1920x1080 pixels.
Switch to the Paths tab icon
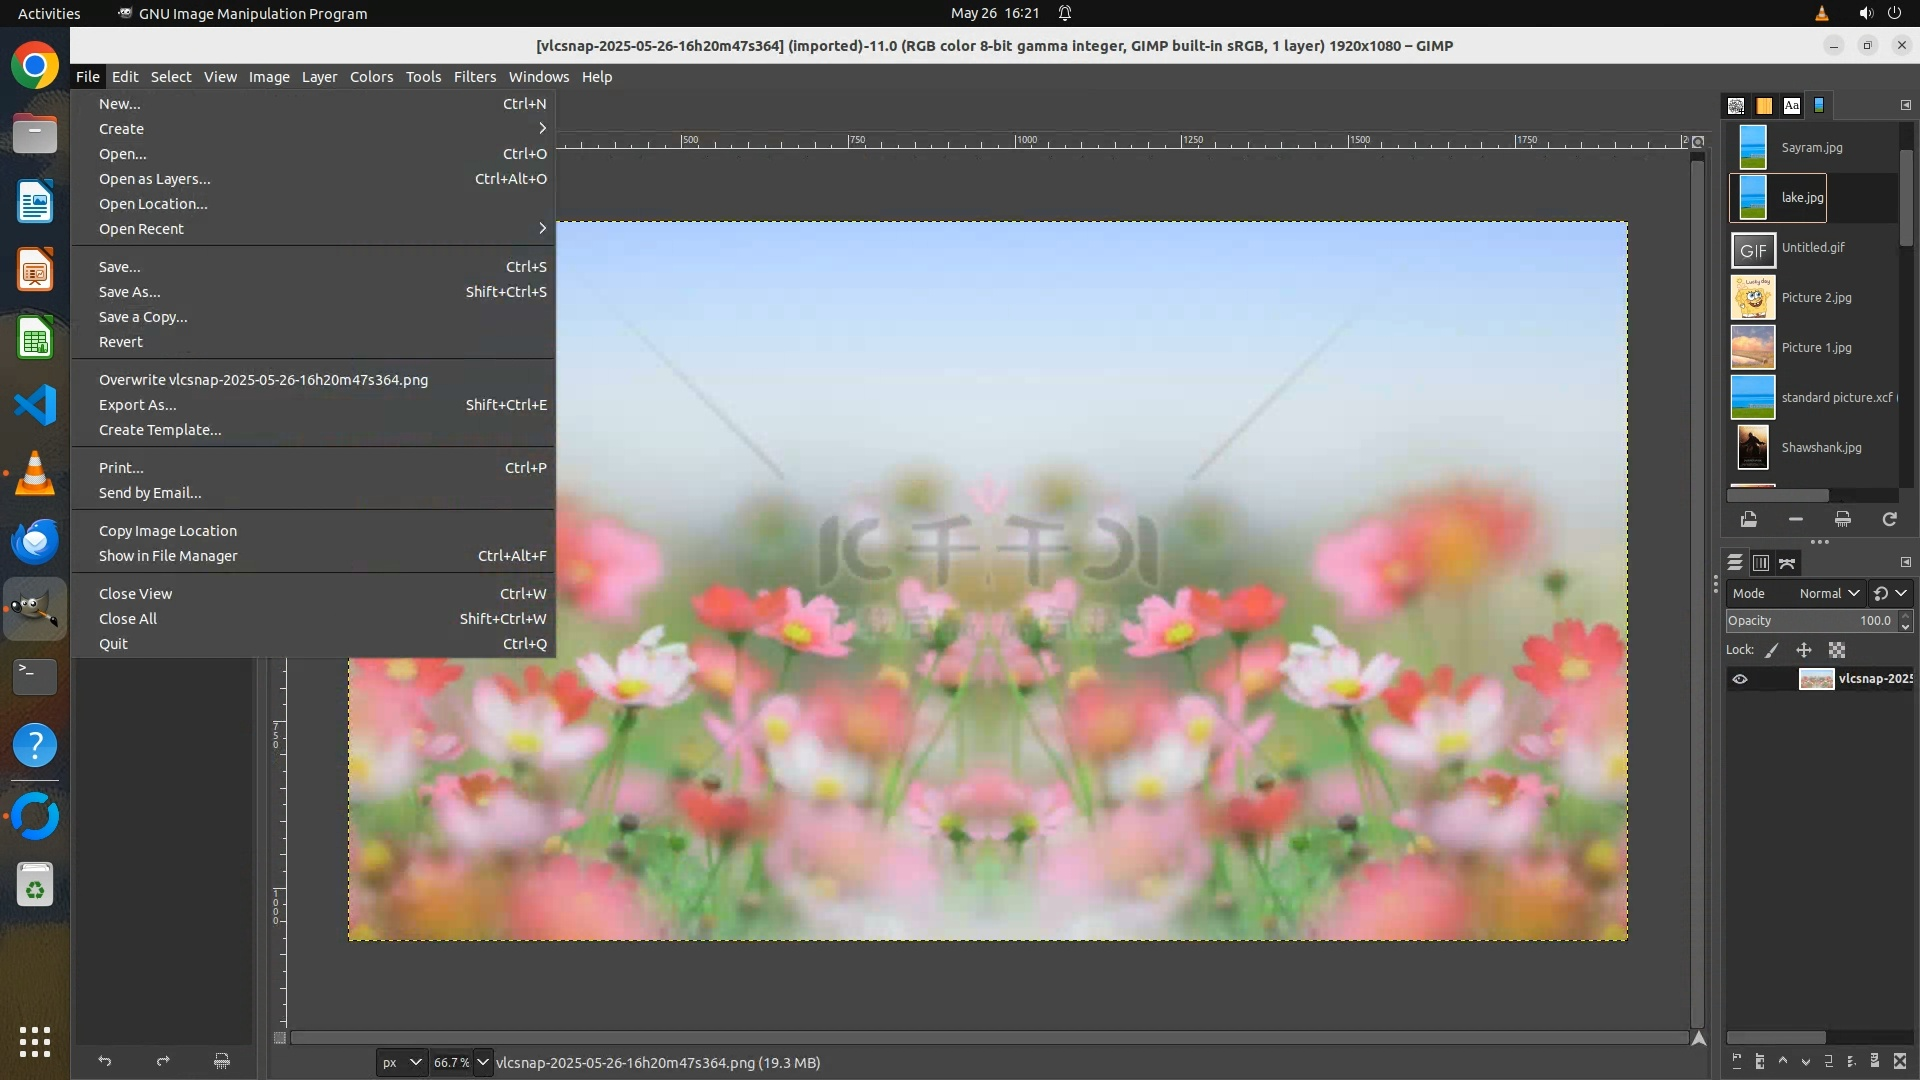[1787, 563]
